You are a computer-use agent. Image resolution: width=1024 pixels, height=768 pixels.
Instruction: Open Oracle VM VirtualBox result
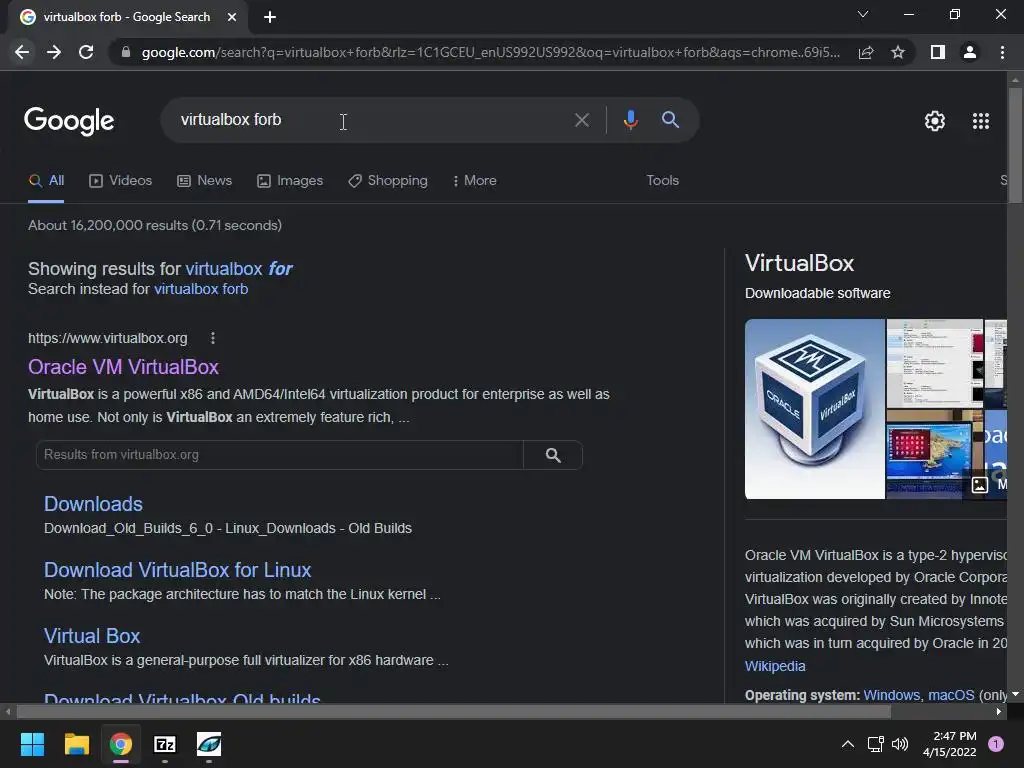point(123,366)
